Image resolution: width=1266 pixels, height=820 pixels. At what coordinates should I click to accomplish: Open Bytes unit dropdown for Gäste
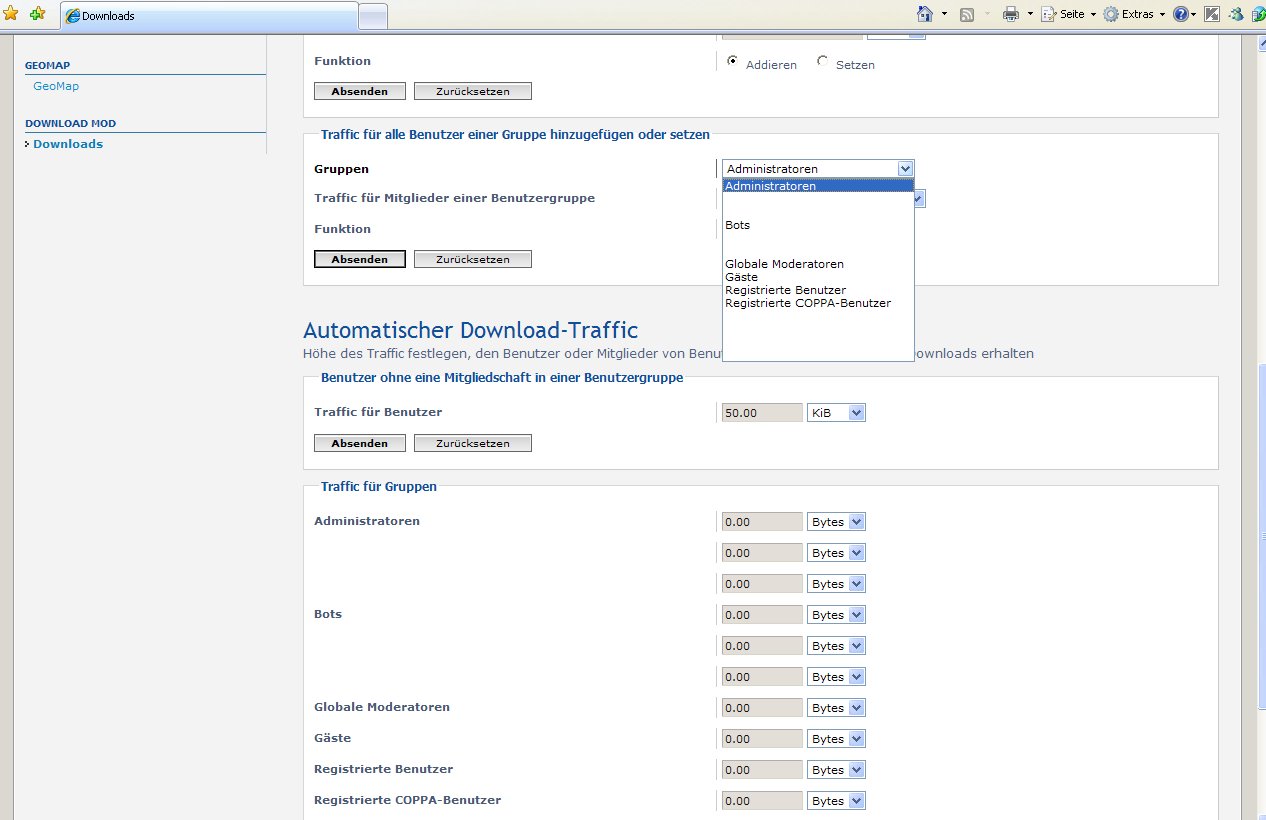836,739
